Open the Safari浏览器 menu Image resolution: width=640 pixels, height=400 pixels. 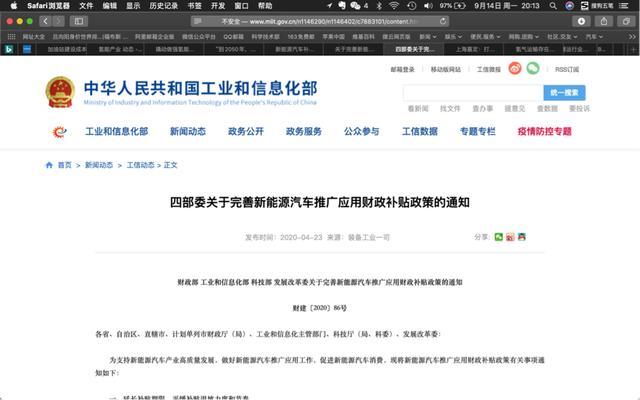tap(48, 6)
